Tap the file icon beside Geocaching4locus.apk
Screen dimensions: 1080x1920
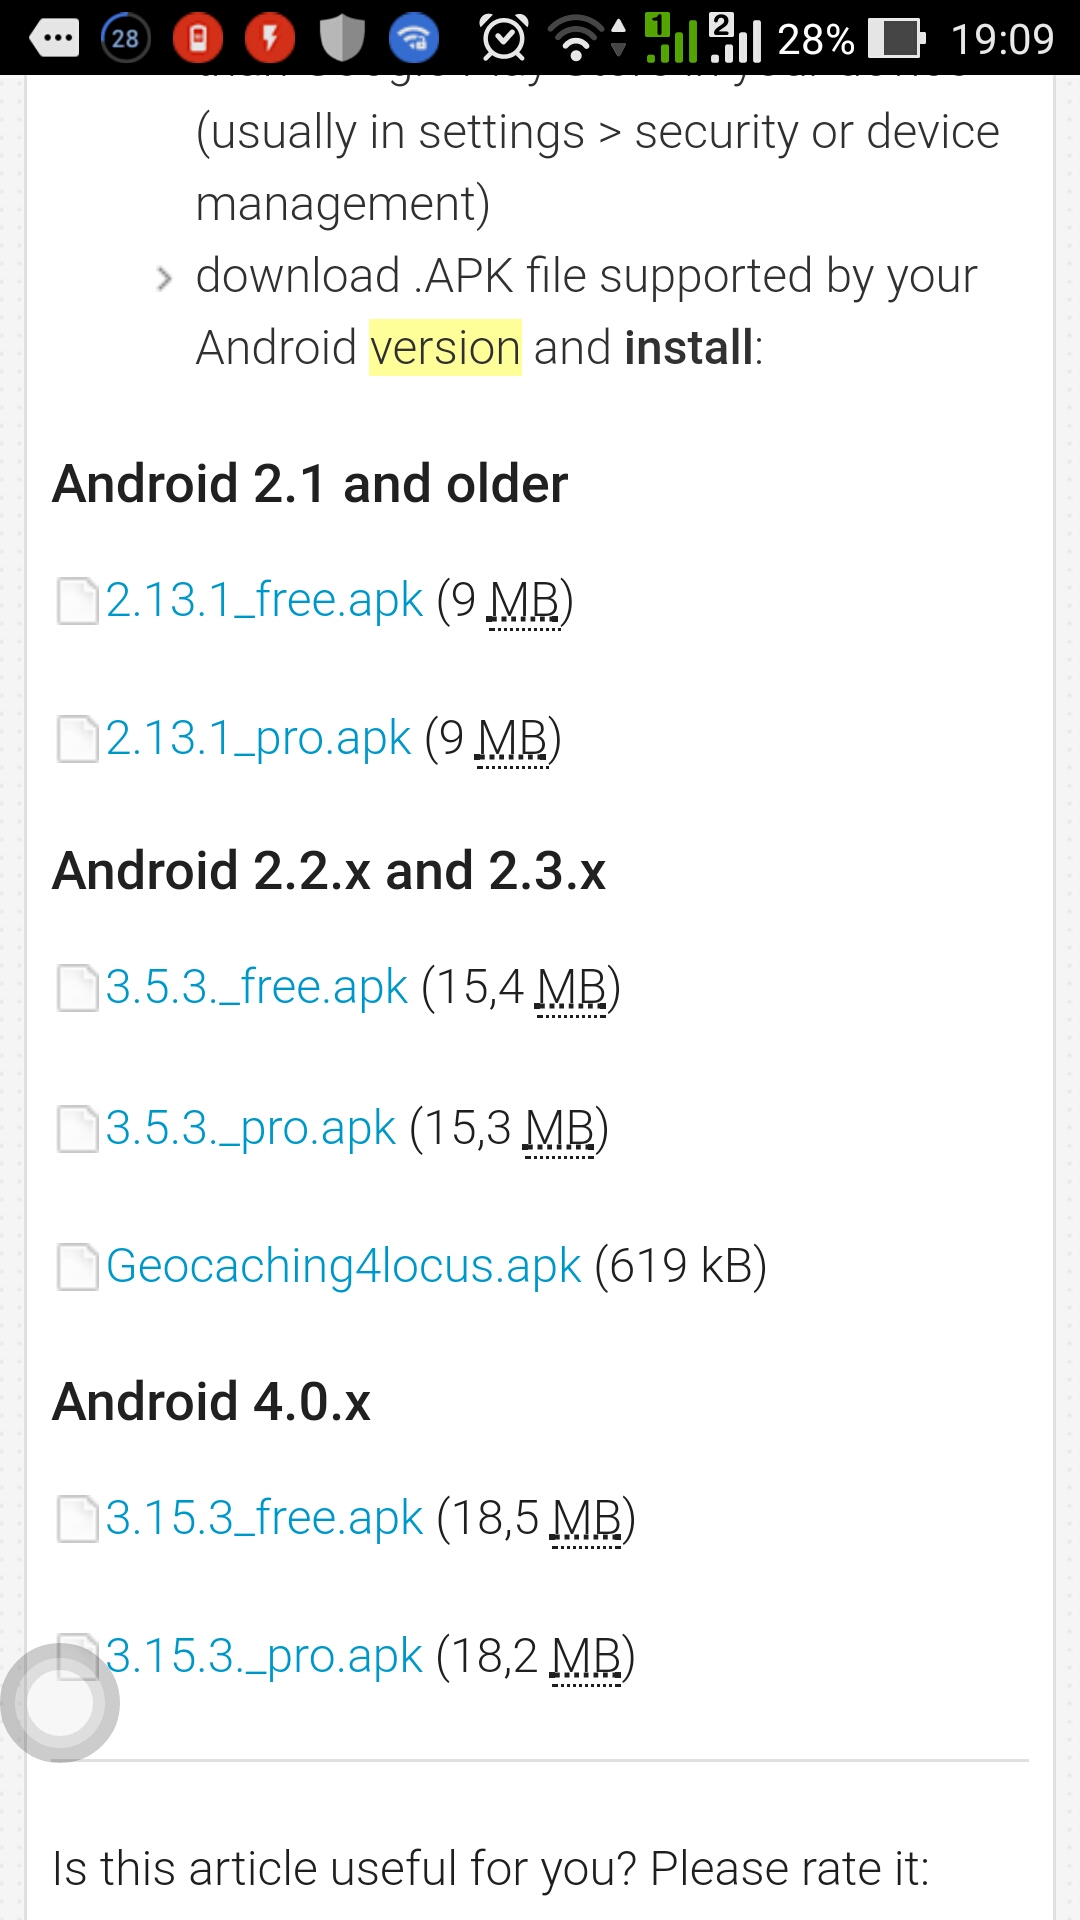[77, 1267]
